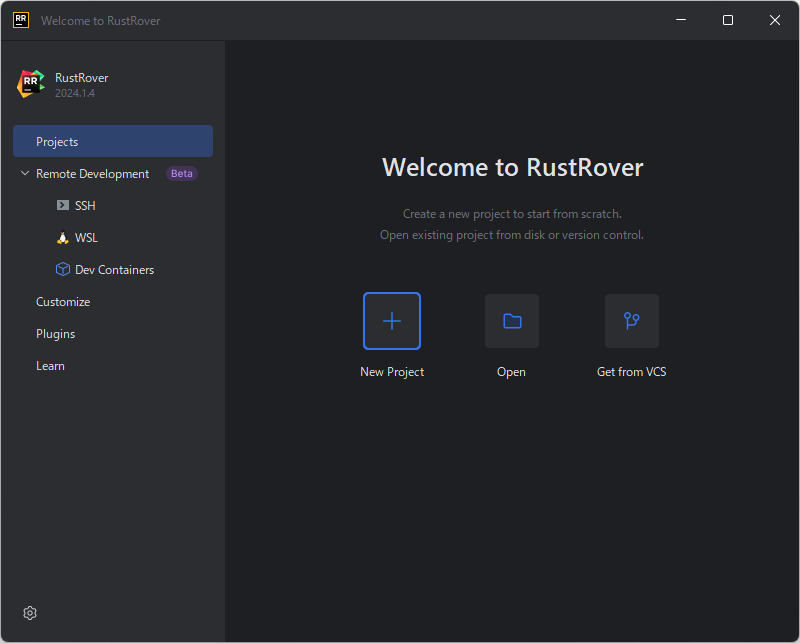Click the Beta badge next to Remote Development

[x=181, y=173]
